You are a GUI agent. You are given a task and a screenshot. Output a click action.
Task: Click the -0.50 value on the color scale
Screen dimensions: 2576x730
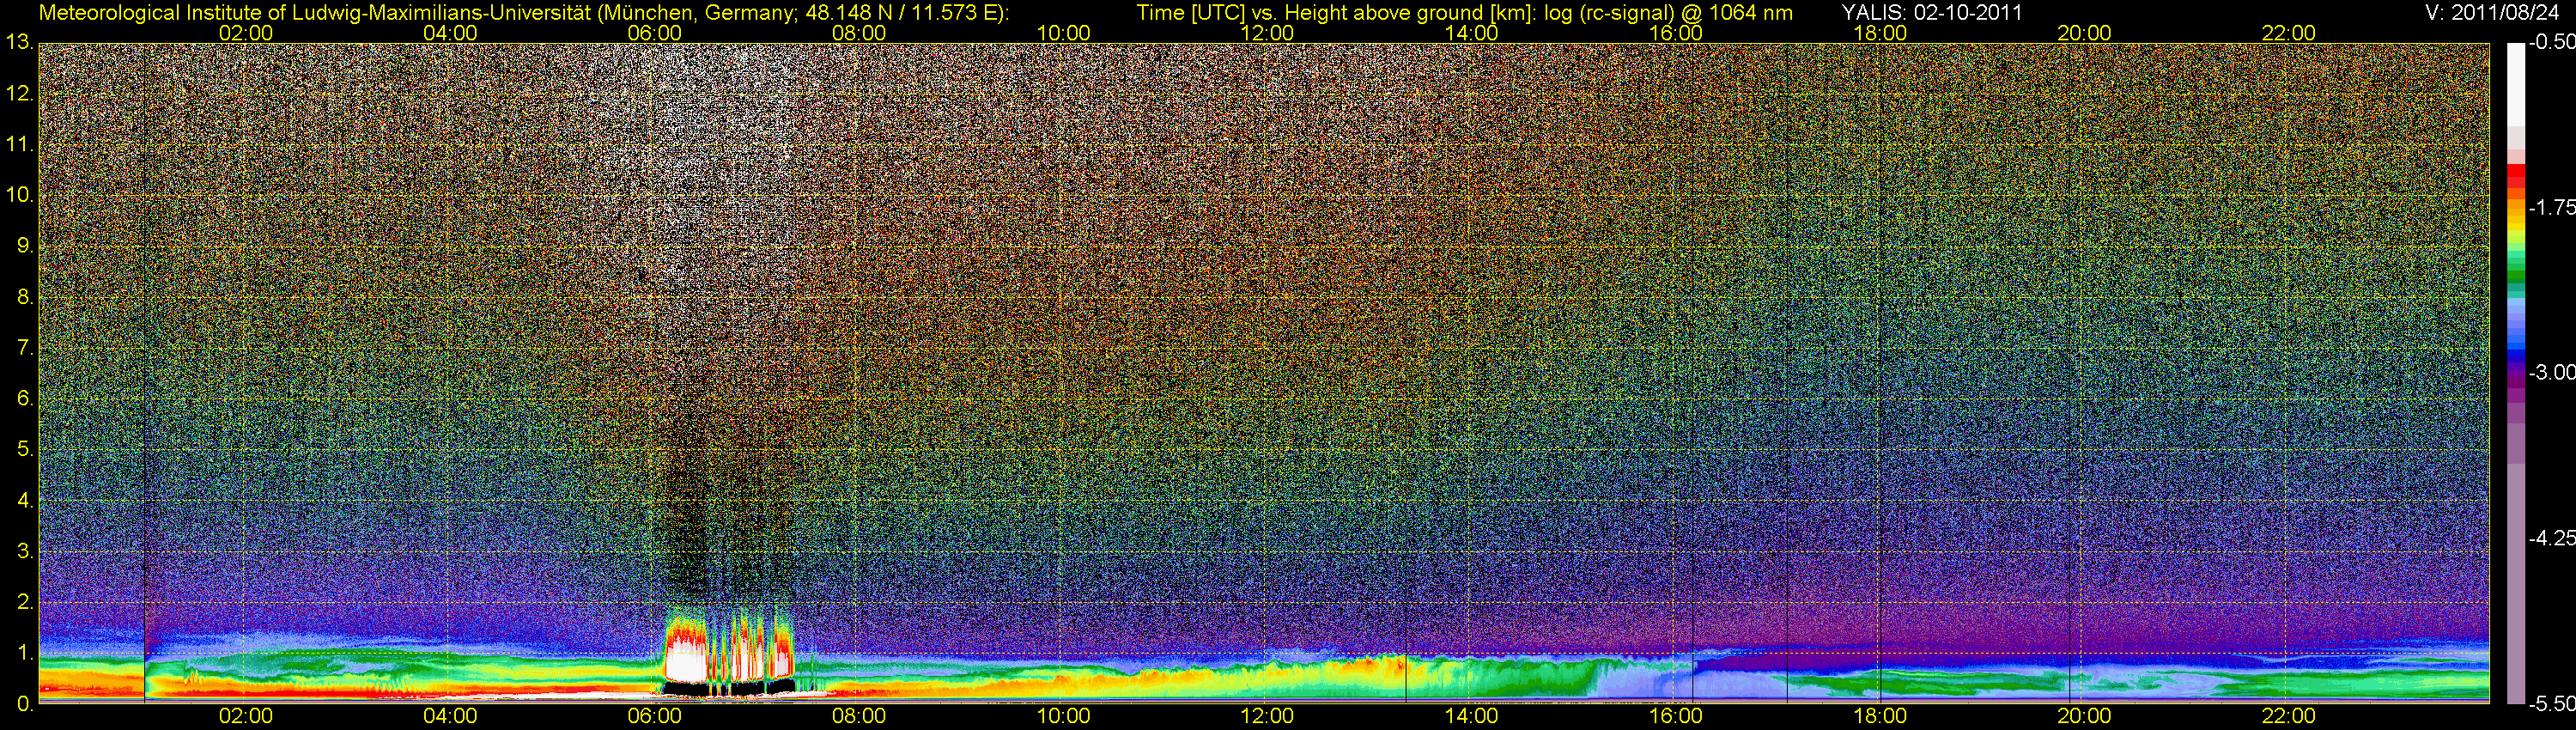2550,42
